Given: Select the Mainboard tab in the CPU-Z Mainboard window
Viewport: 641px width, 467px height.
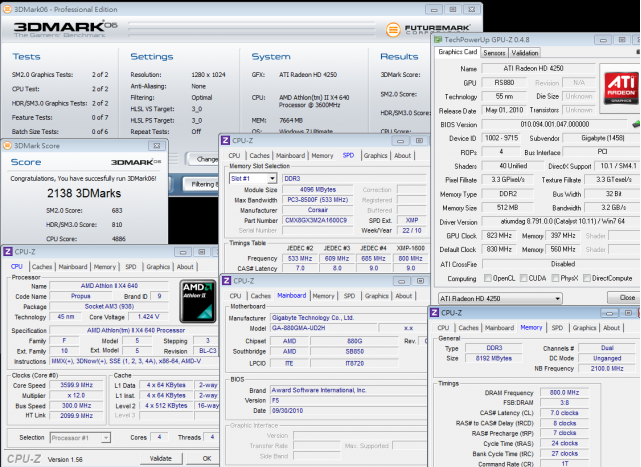Looking at the screenshot, I should click(x=291, y=295).
